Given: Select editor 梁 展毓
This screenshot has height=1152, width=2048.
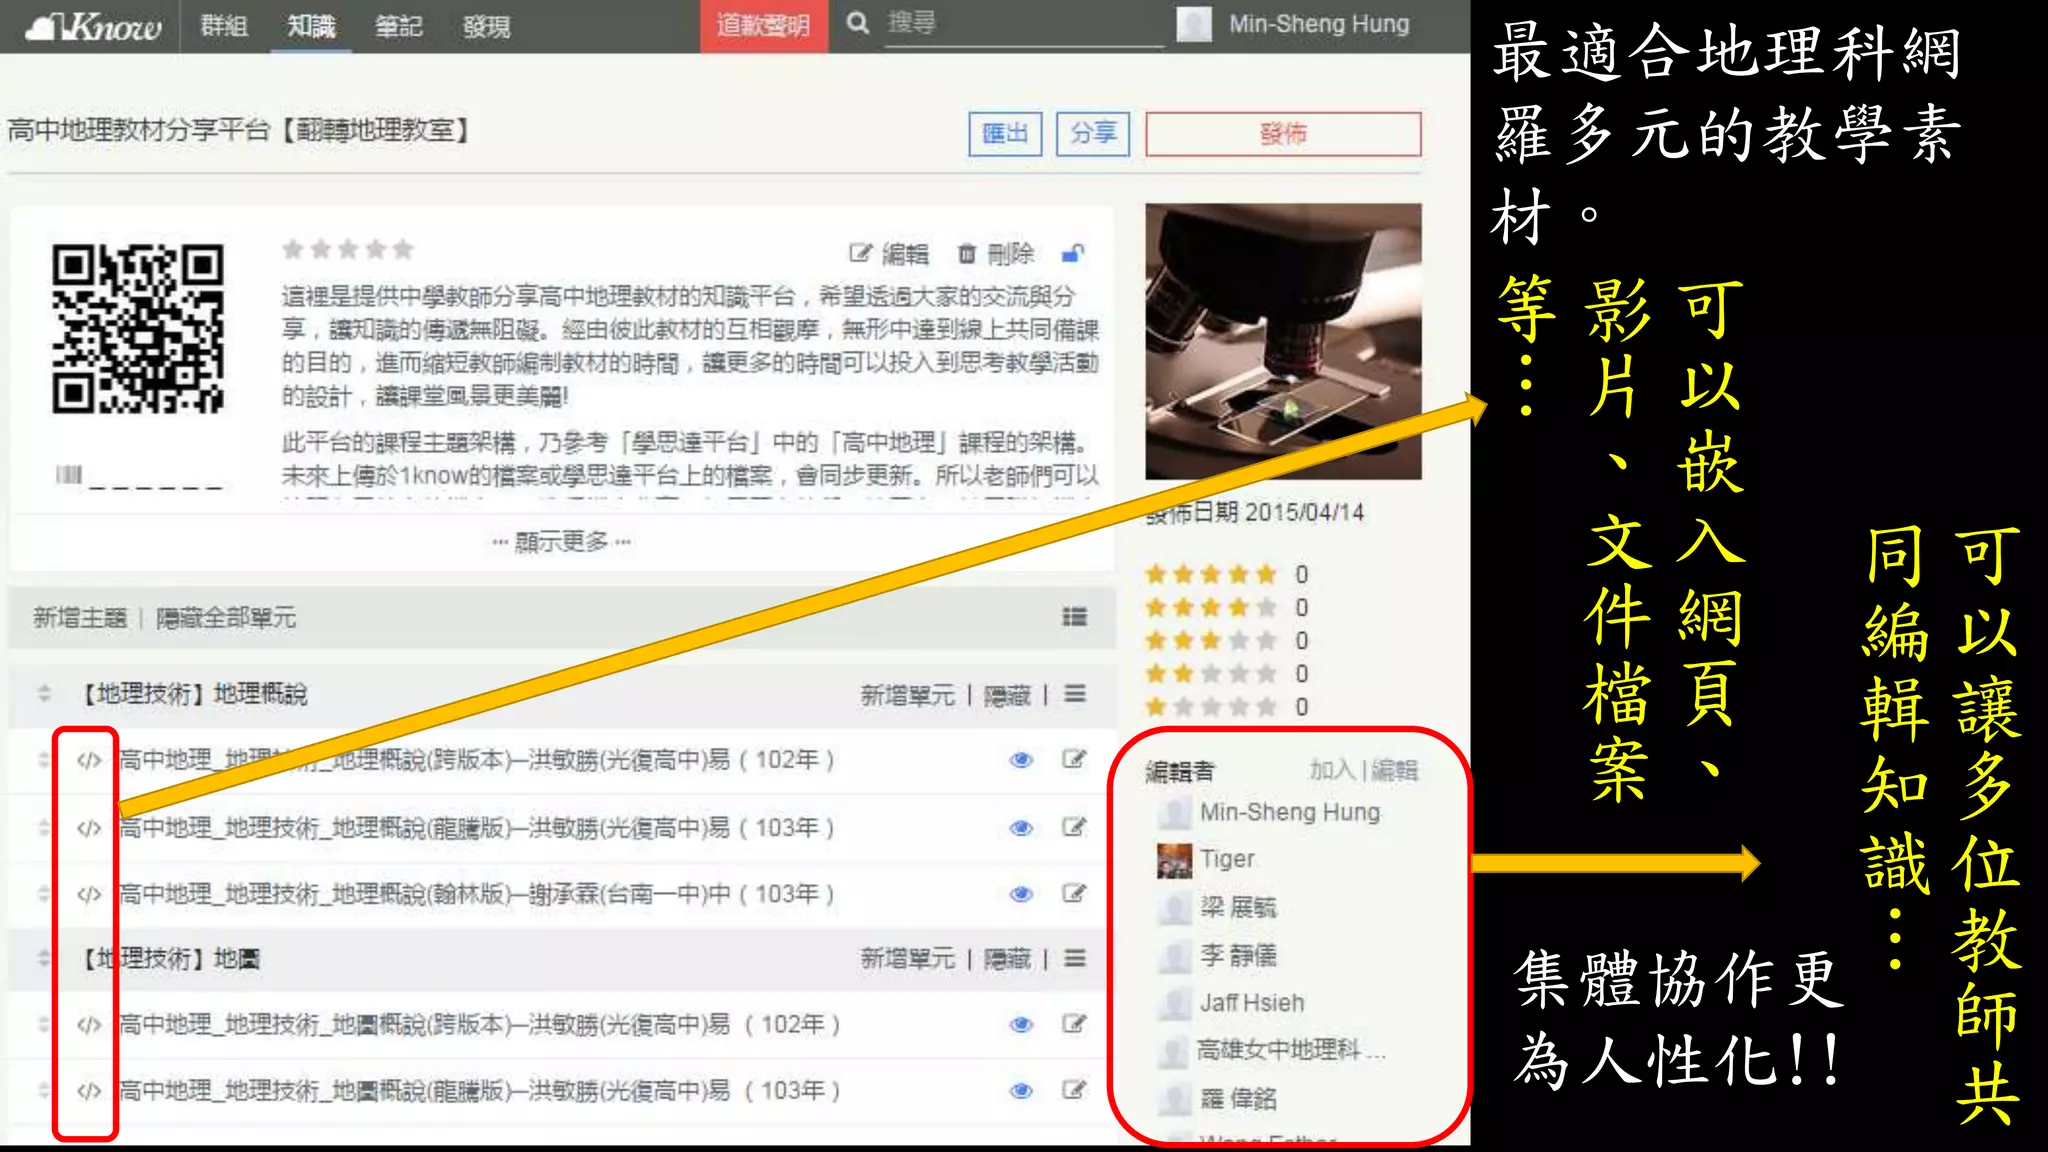Looking at the screenshot, I should click(1238, 907).
